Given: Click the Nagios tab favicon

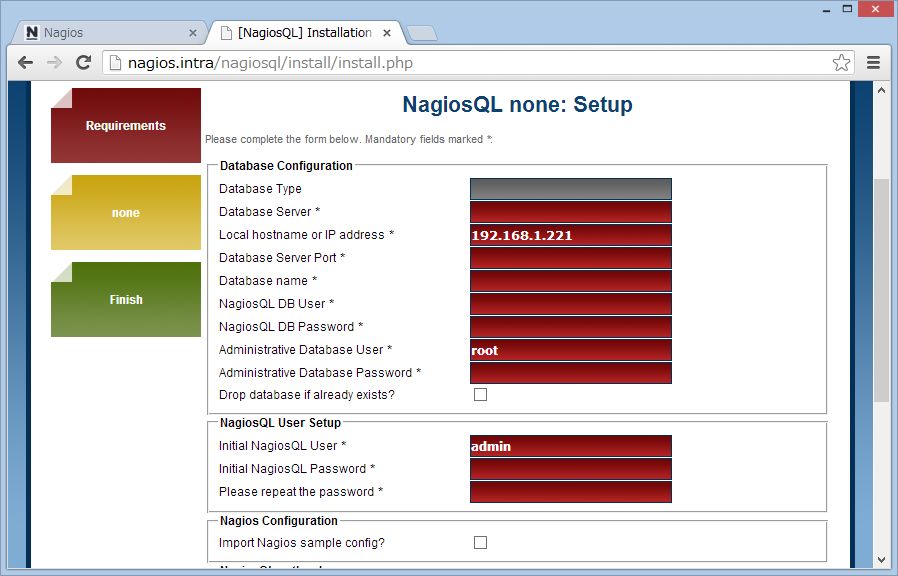Looking at the screenshot, I should (x=33, y=33).
